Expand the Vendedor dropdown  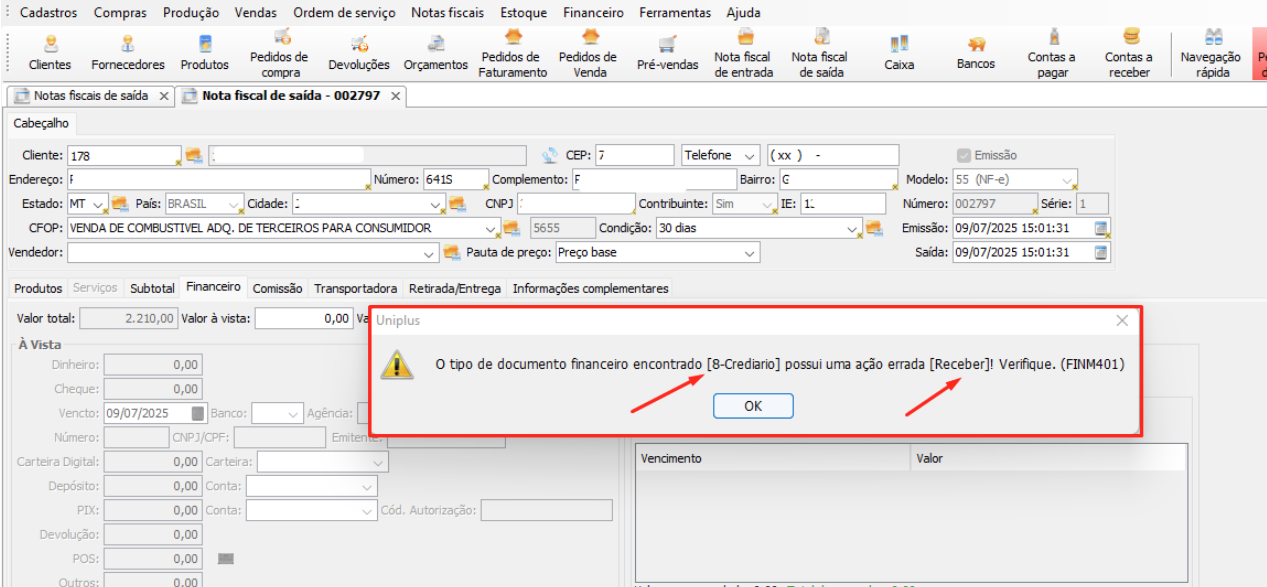[x=431, y=253]
